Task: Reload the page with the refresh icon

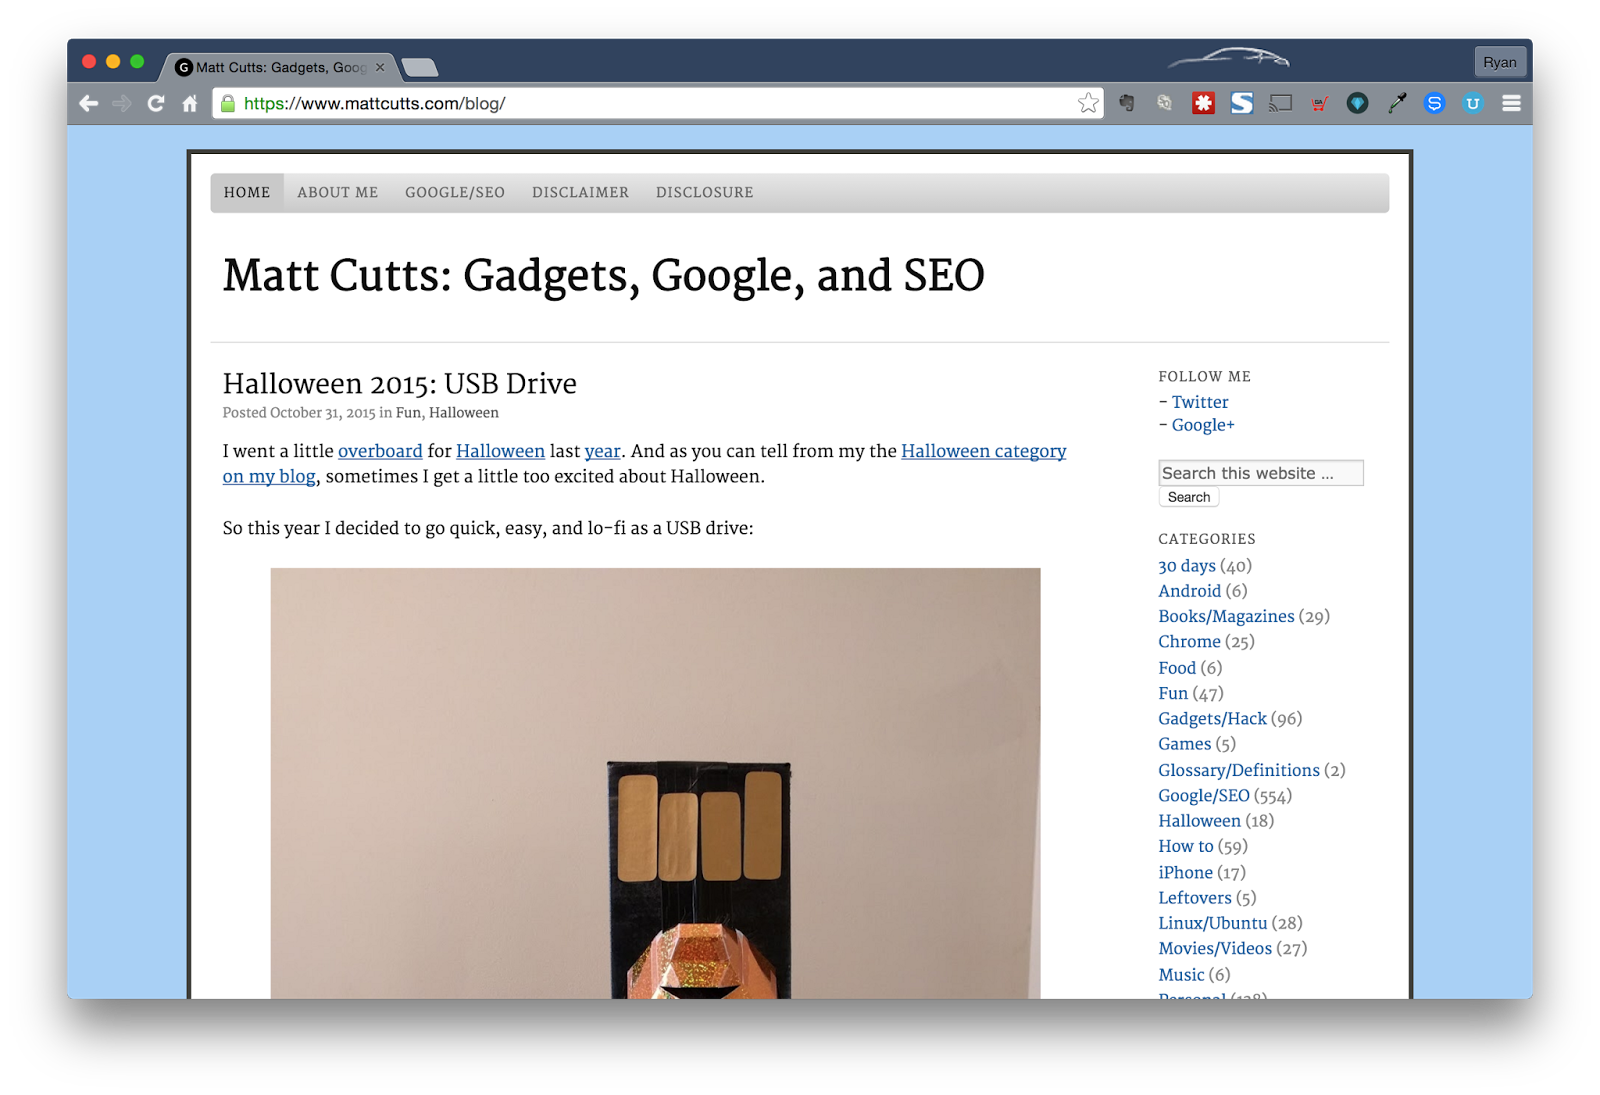Action: tap(156, 103)
